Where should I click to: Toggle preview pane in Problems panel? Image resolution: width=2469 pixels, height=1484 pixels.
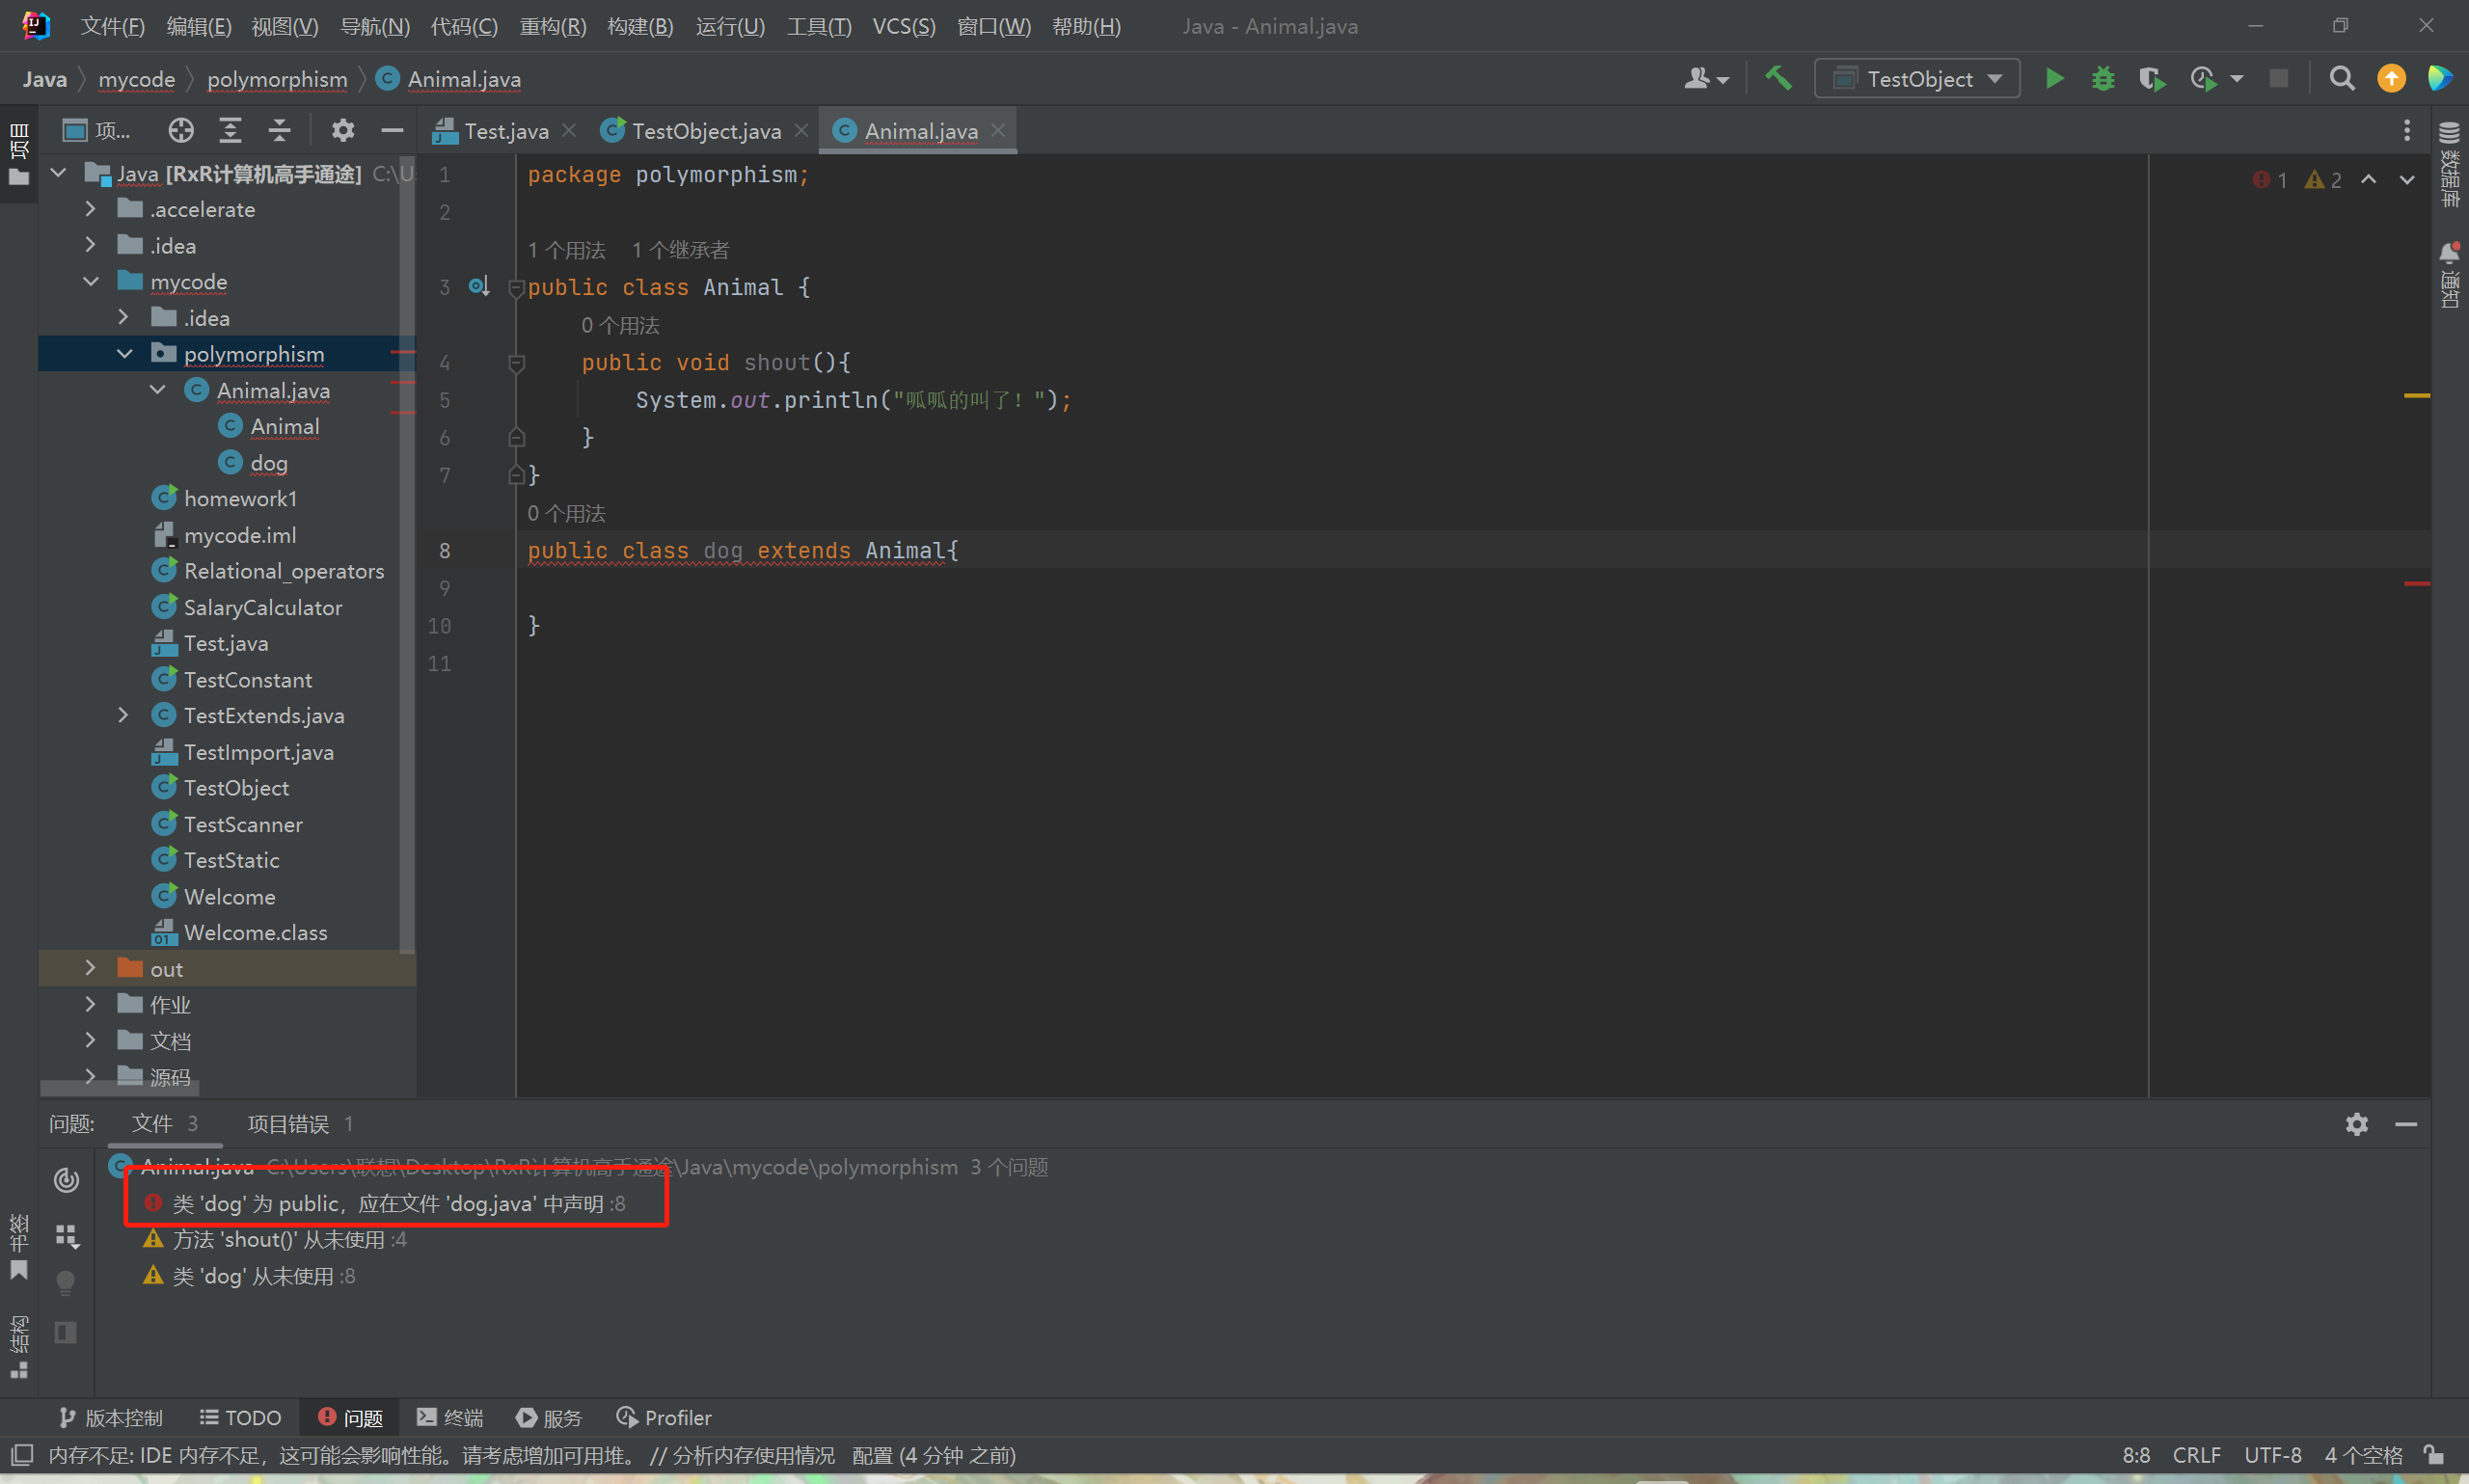(66, 1332)
